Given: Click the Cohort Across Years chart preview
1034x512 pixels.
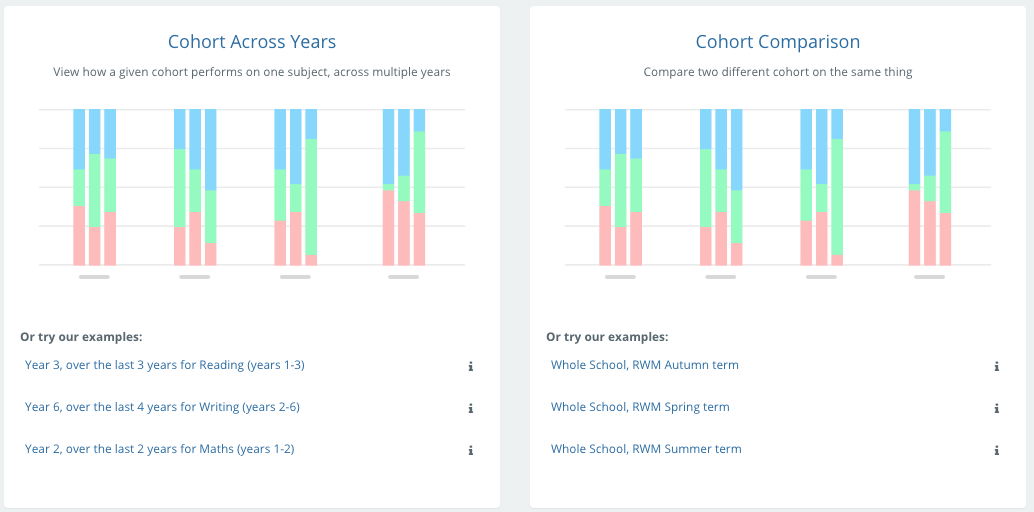Looking at the screenshot, I should [x=252, y=190].
